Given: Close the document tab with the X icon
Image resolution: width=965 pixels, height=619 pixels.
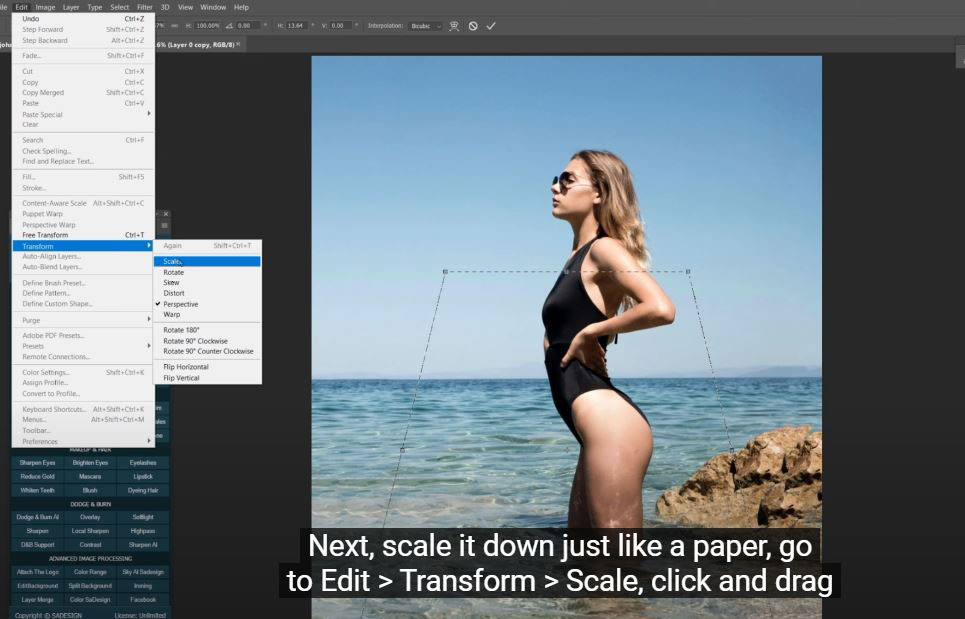Looking at the screenshot, I should tap(238, 44).
